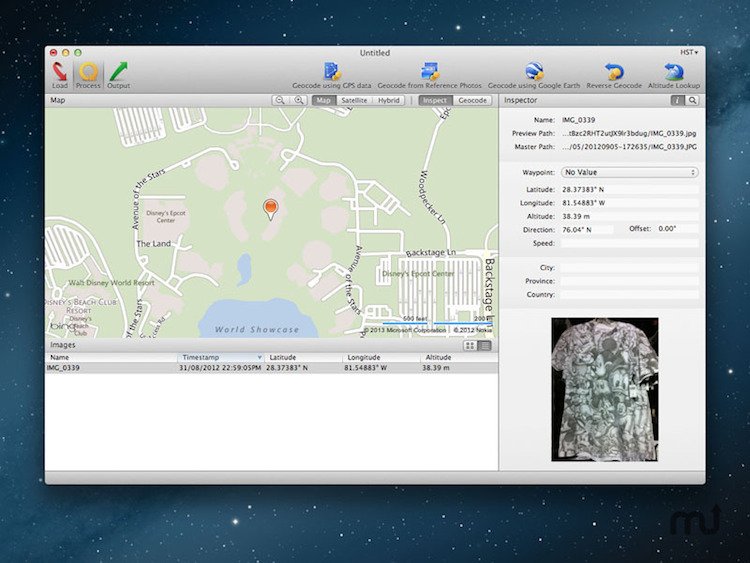Click the Output toolbar icon
The width and height of the screenshot is (750, 563).
click(118, 76)
